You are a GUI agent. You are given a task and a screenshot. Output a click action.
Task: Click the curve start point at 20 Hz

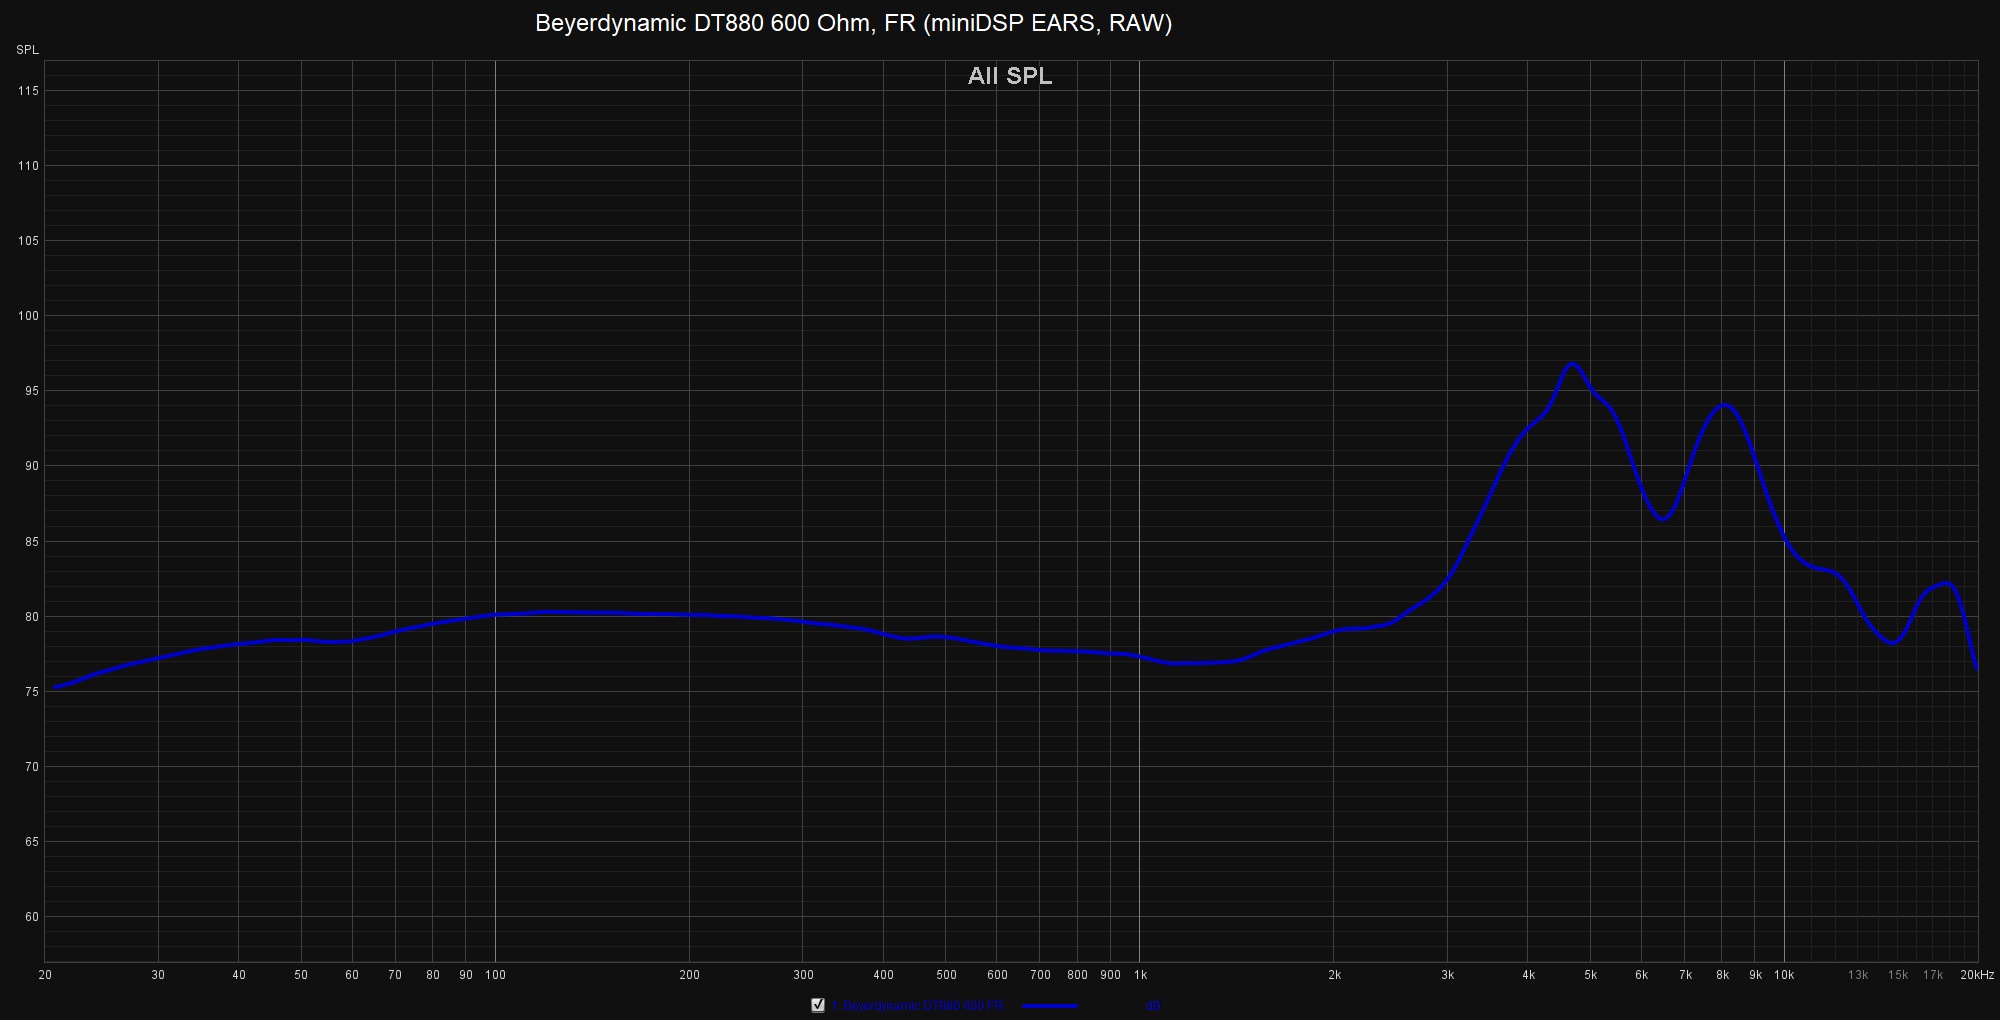point(54,688)
